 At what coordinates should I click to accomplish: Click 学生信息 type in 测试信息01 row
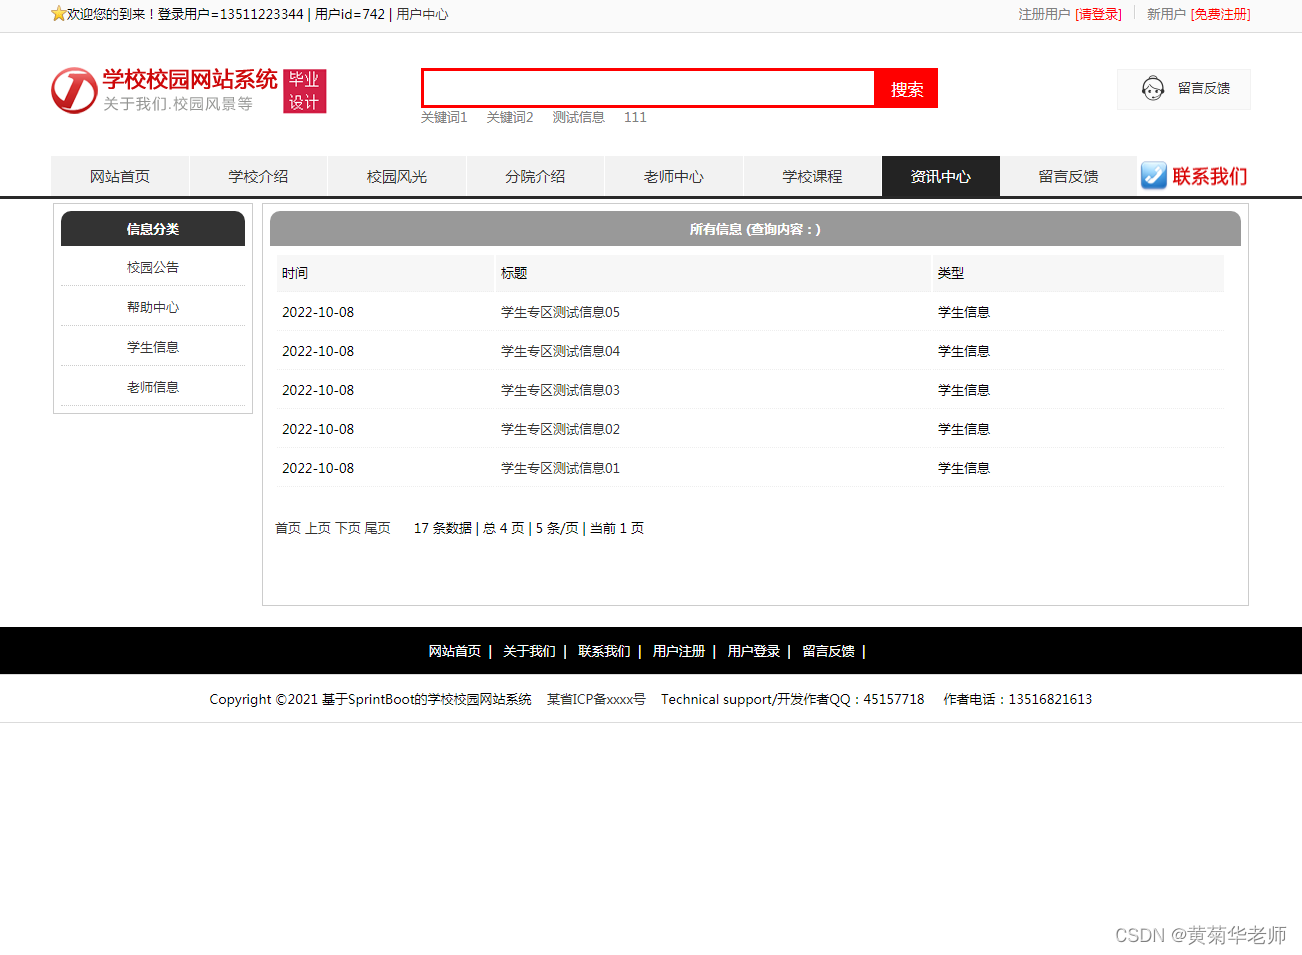(964, 468)
